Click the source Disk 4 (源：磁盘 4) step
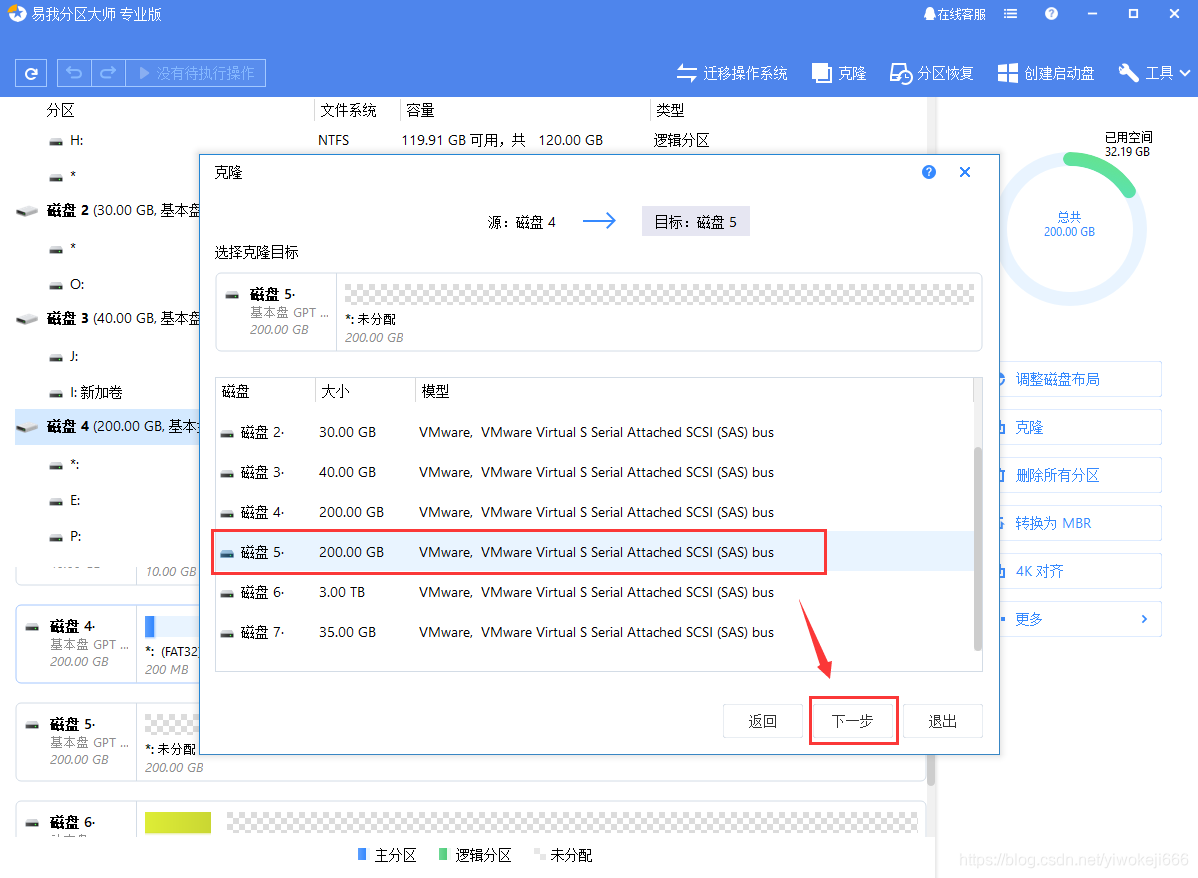 (522, 222)
